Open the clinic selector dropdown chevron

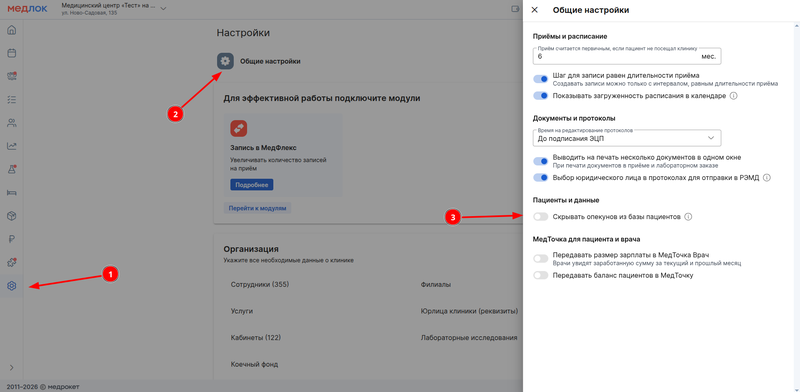click(163, 9)
